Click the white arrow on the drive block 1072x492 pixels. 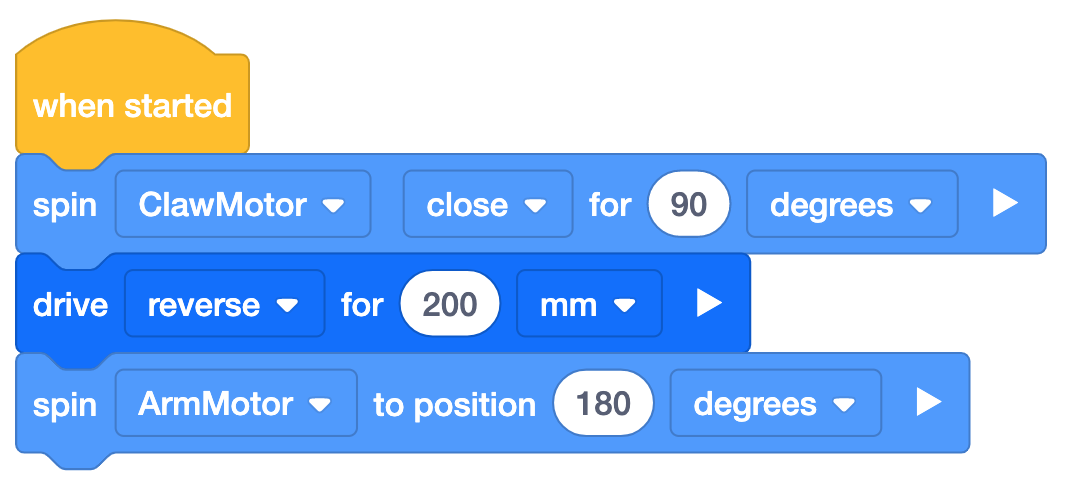click(x=708, y=303)
